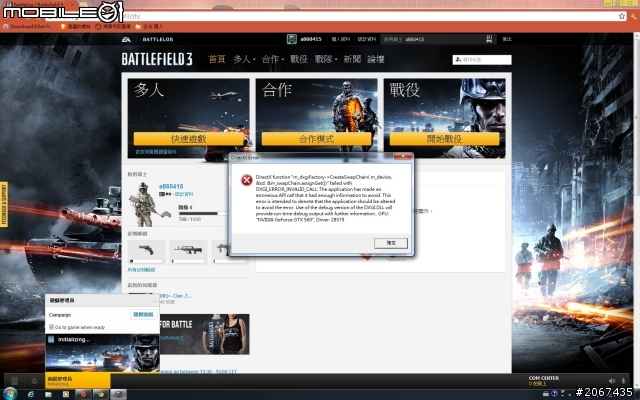Click the Battlelog bottom bar calendar icon

click(14, 381)
